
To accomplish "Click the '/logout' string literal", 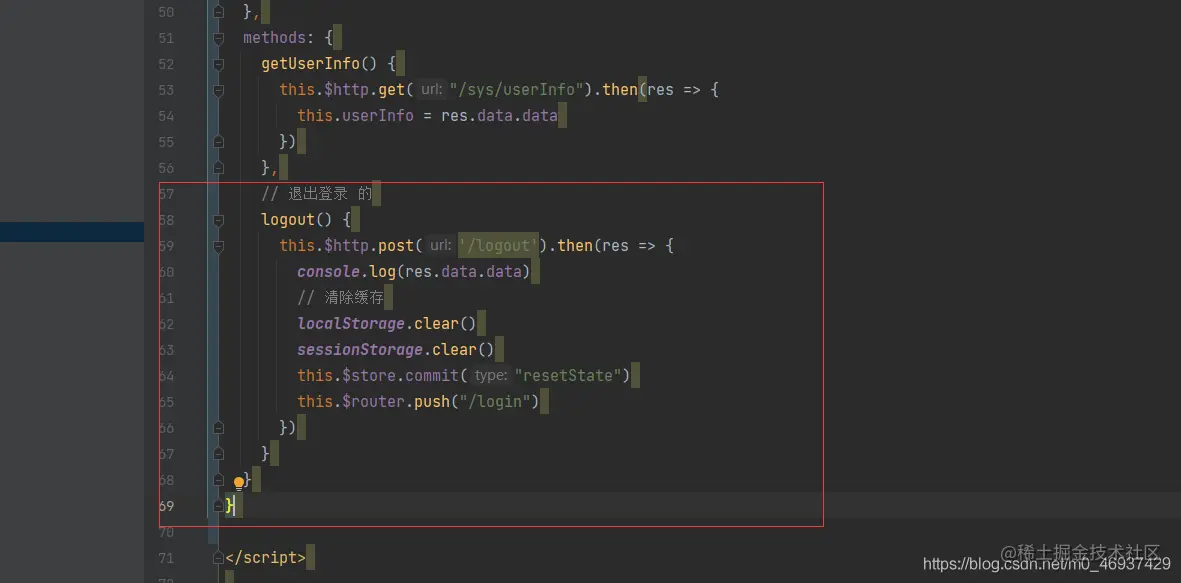I will point(499,246).
